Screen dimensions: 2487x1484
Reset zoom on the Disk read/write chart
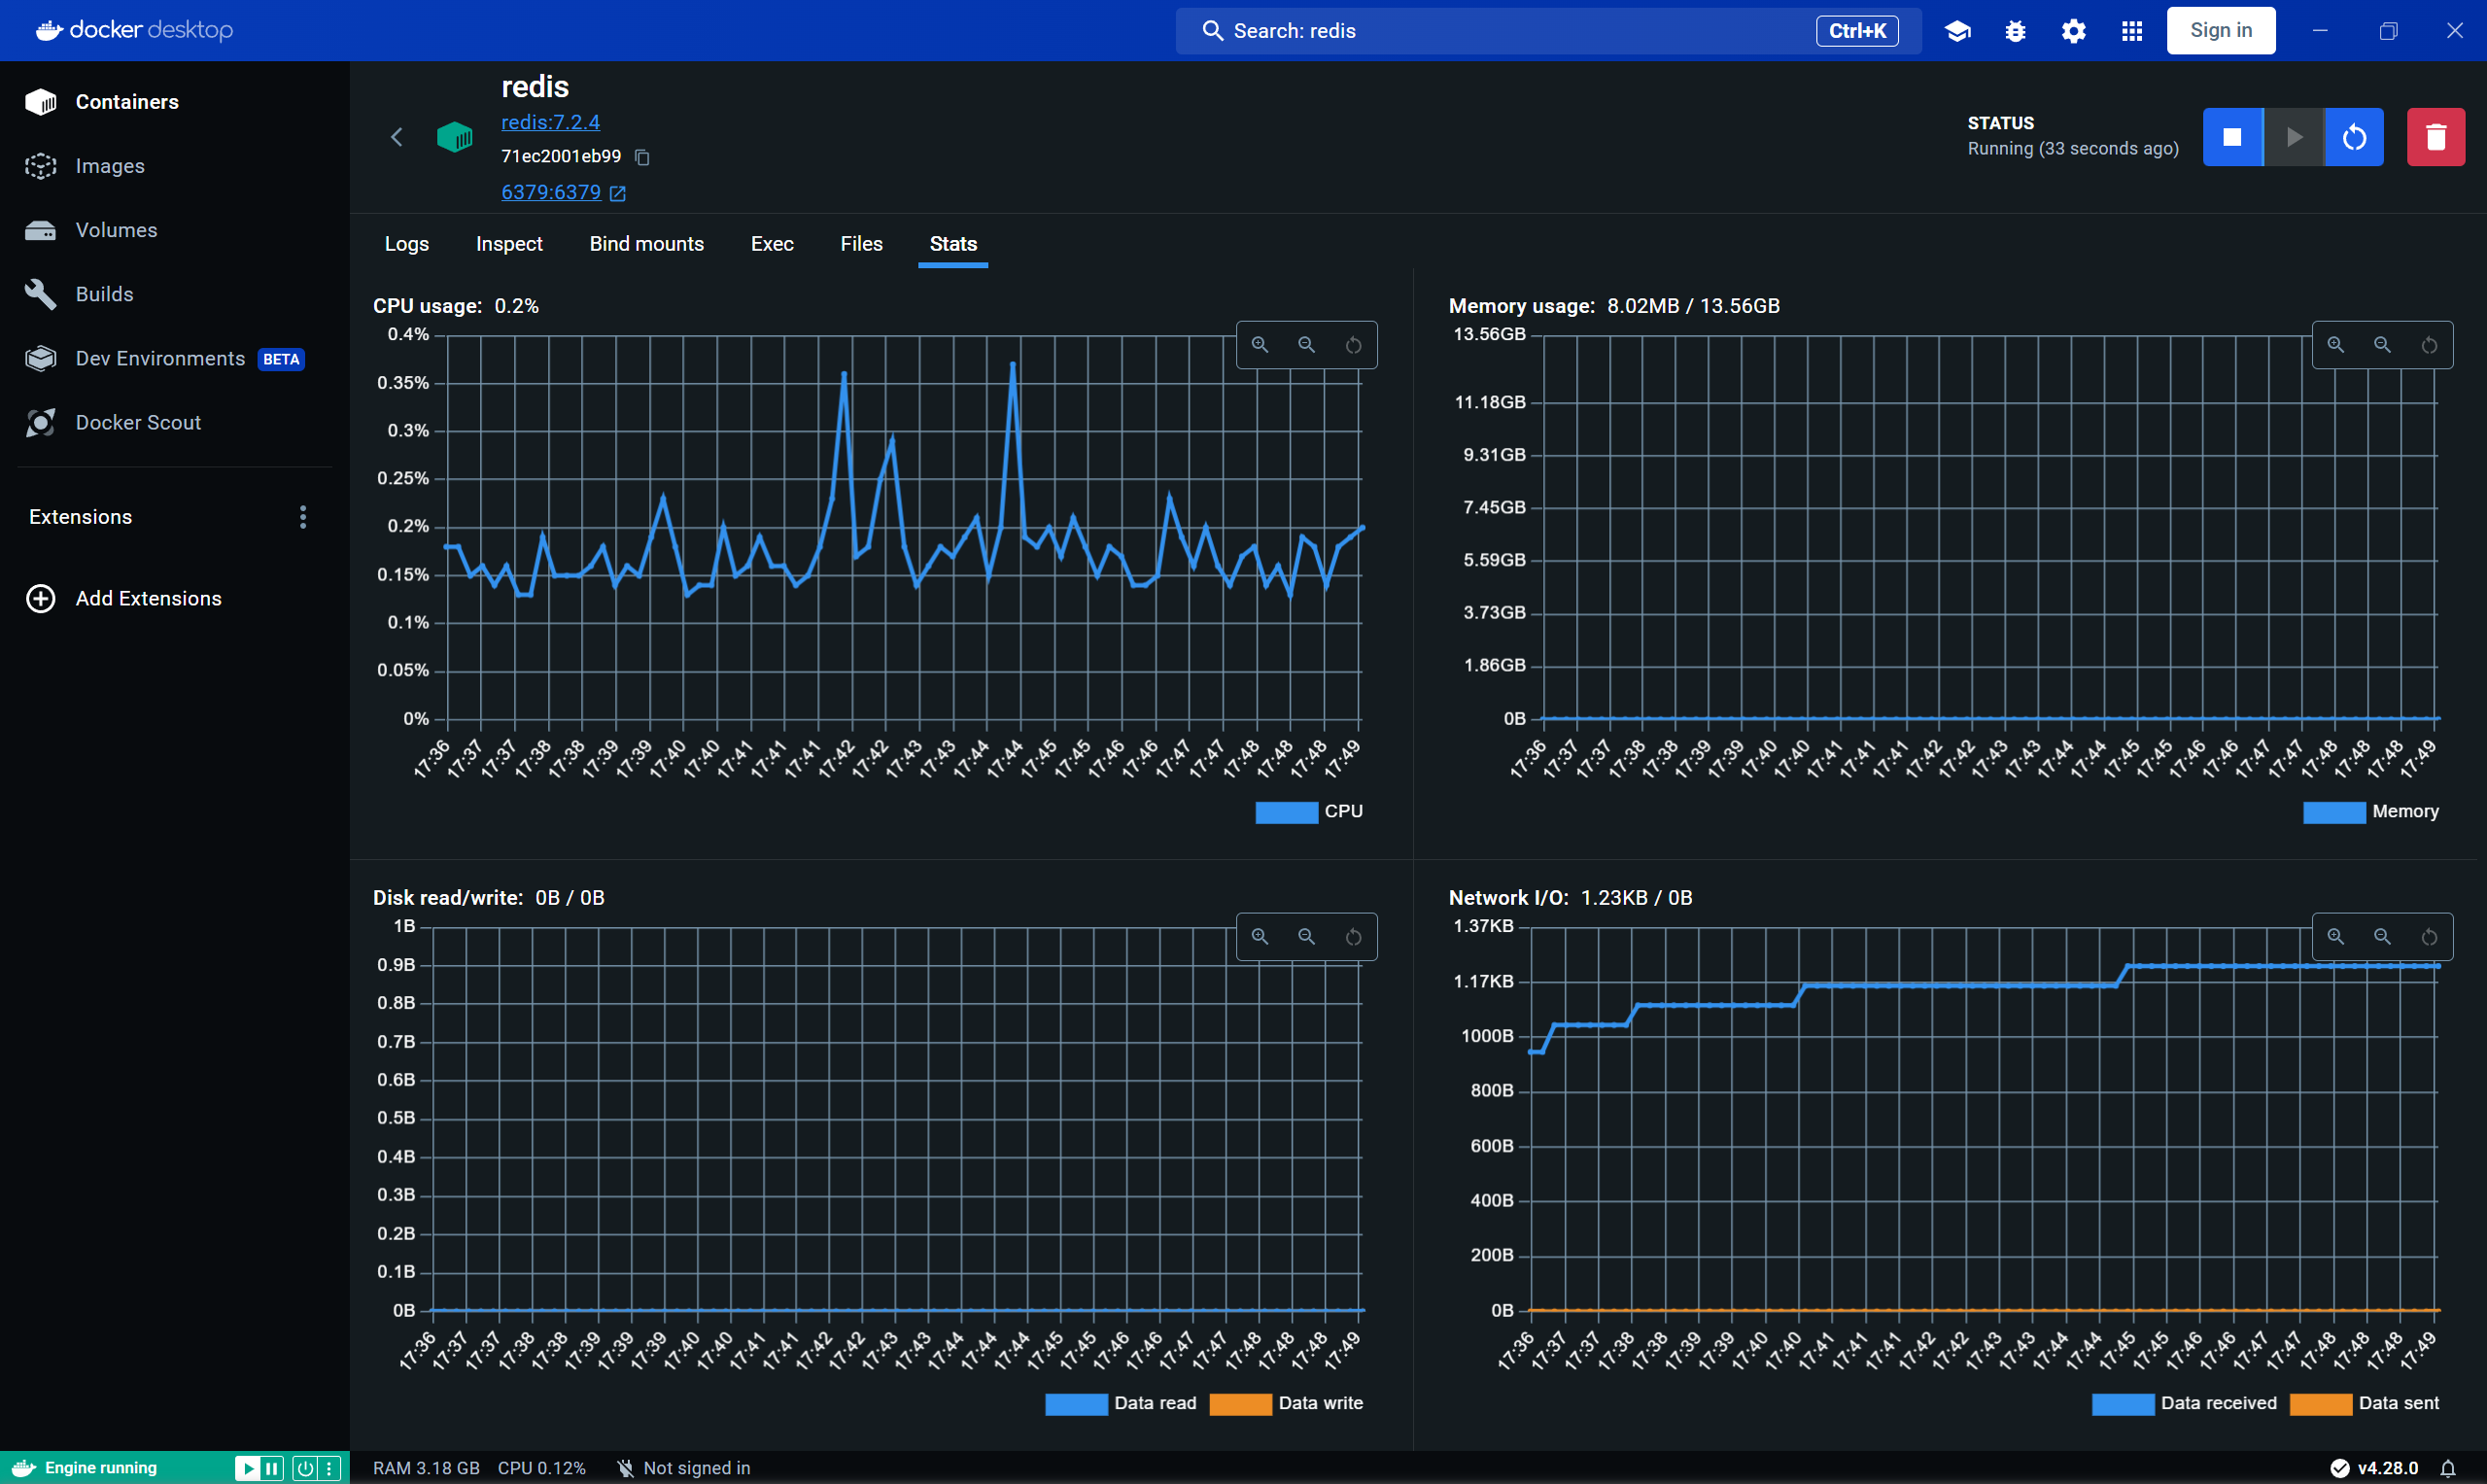click(x=1353, y=937)
